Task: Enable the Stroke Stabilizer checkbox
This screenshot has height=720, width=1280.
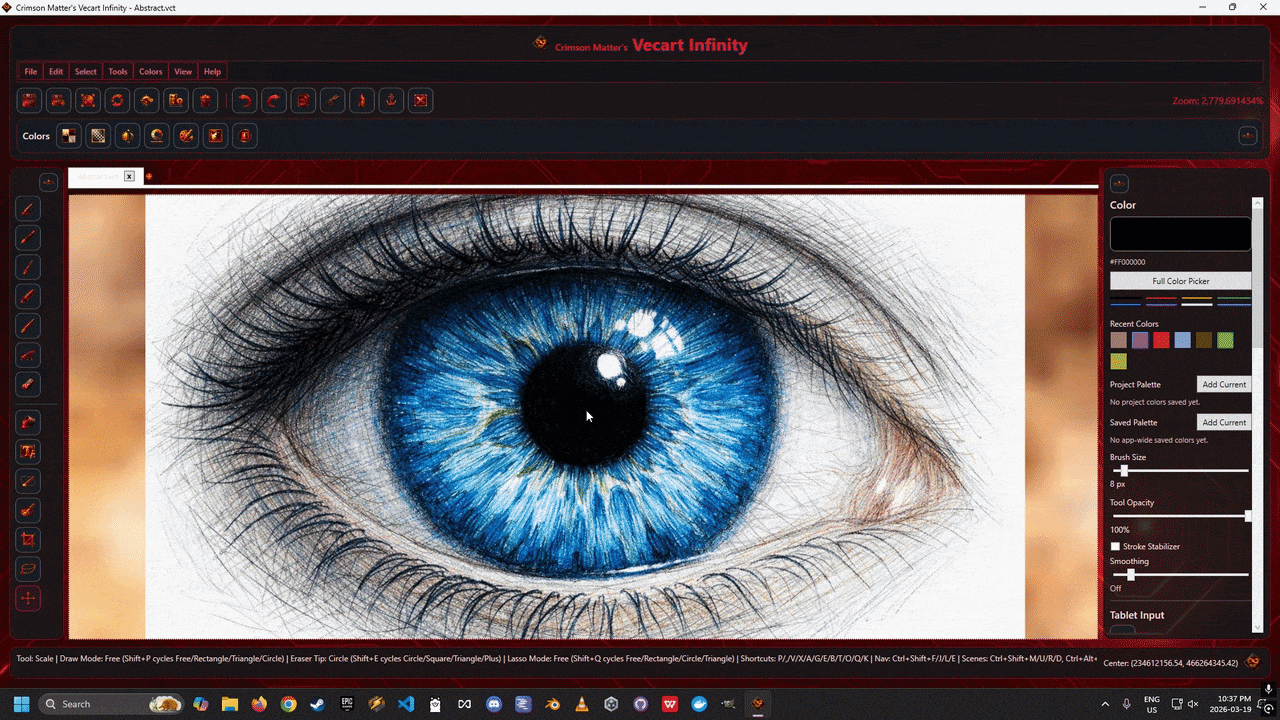Action: [x=1115, y=546]
